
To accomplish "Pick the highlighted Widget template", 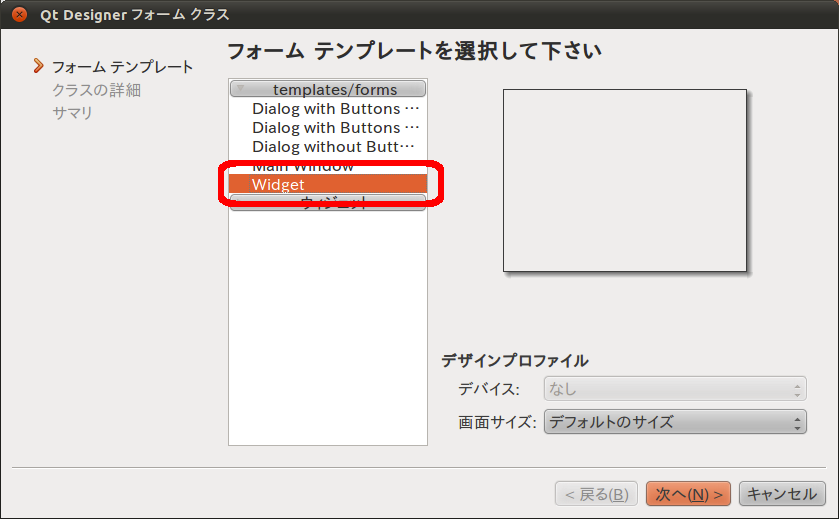I will tap(279, 185).
